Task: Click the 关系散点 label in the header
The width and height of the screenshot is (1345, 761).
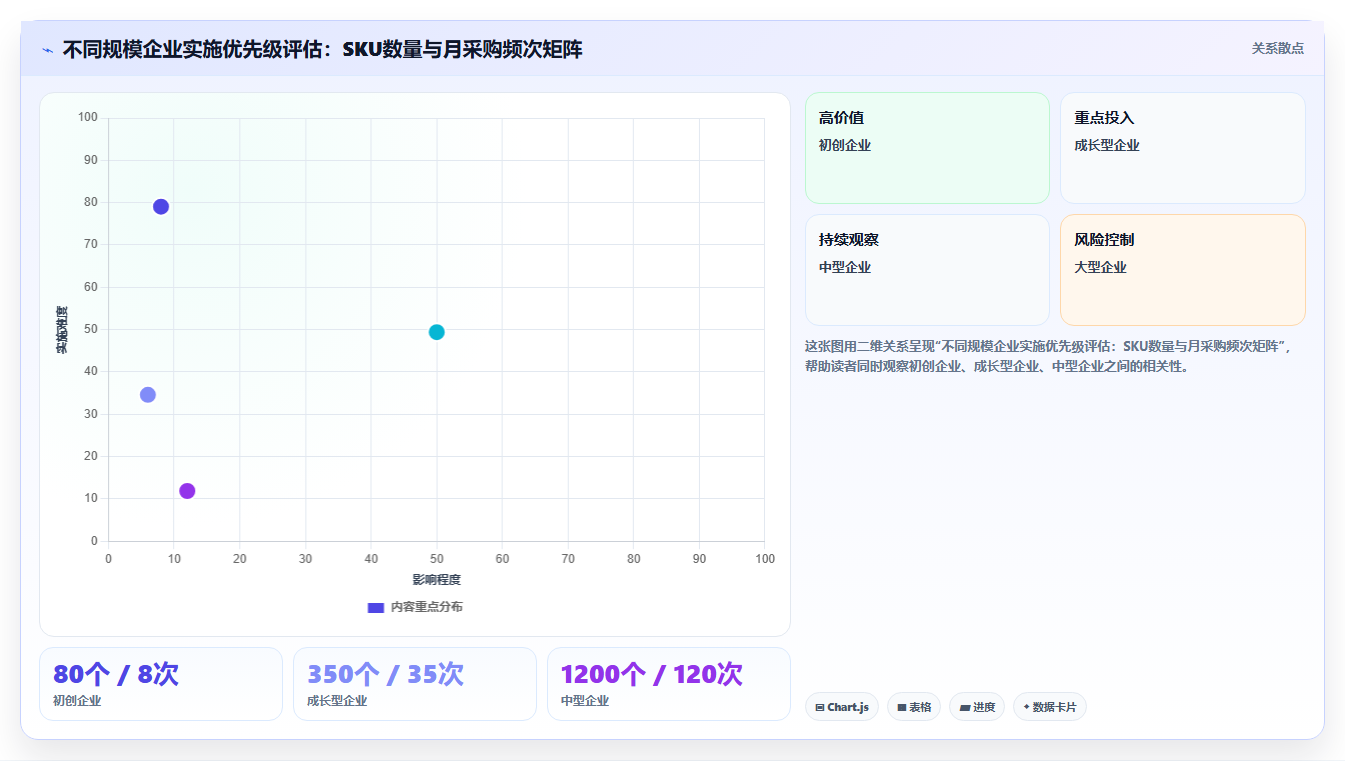Action: [x=1278, y=48]
